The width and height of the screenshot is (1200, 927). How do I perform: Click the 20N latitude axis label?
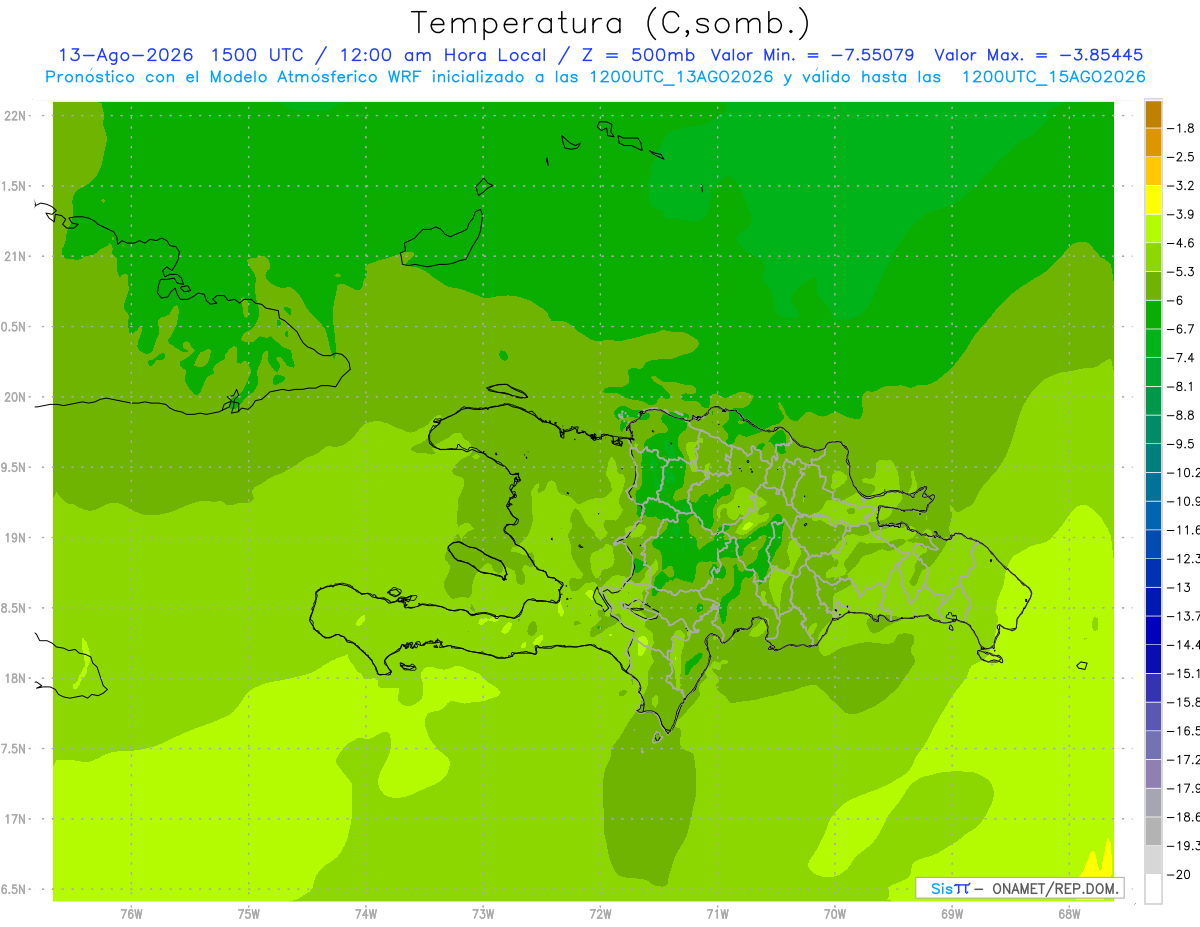(x=15, y=397)
